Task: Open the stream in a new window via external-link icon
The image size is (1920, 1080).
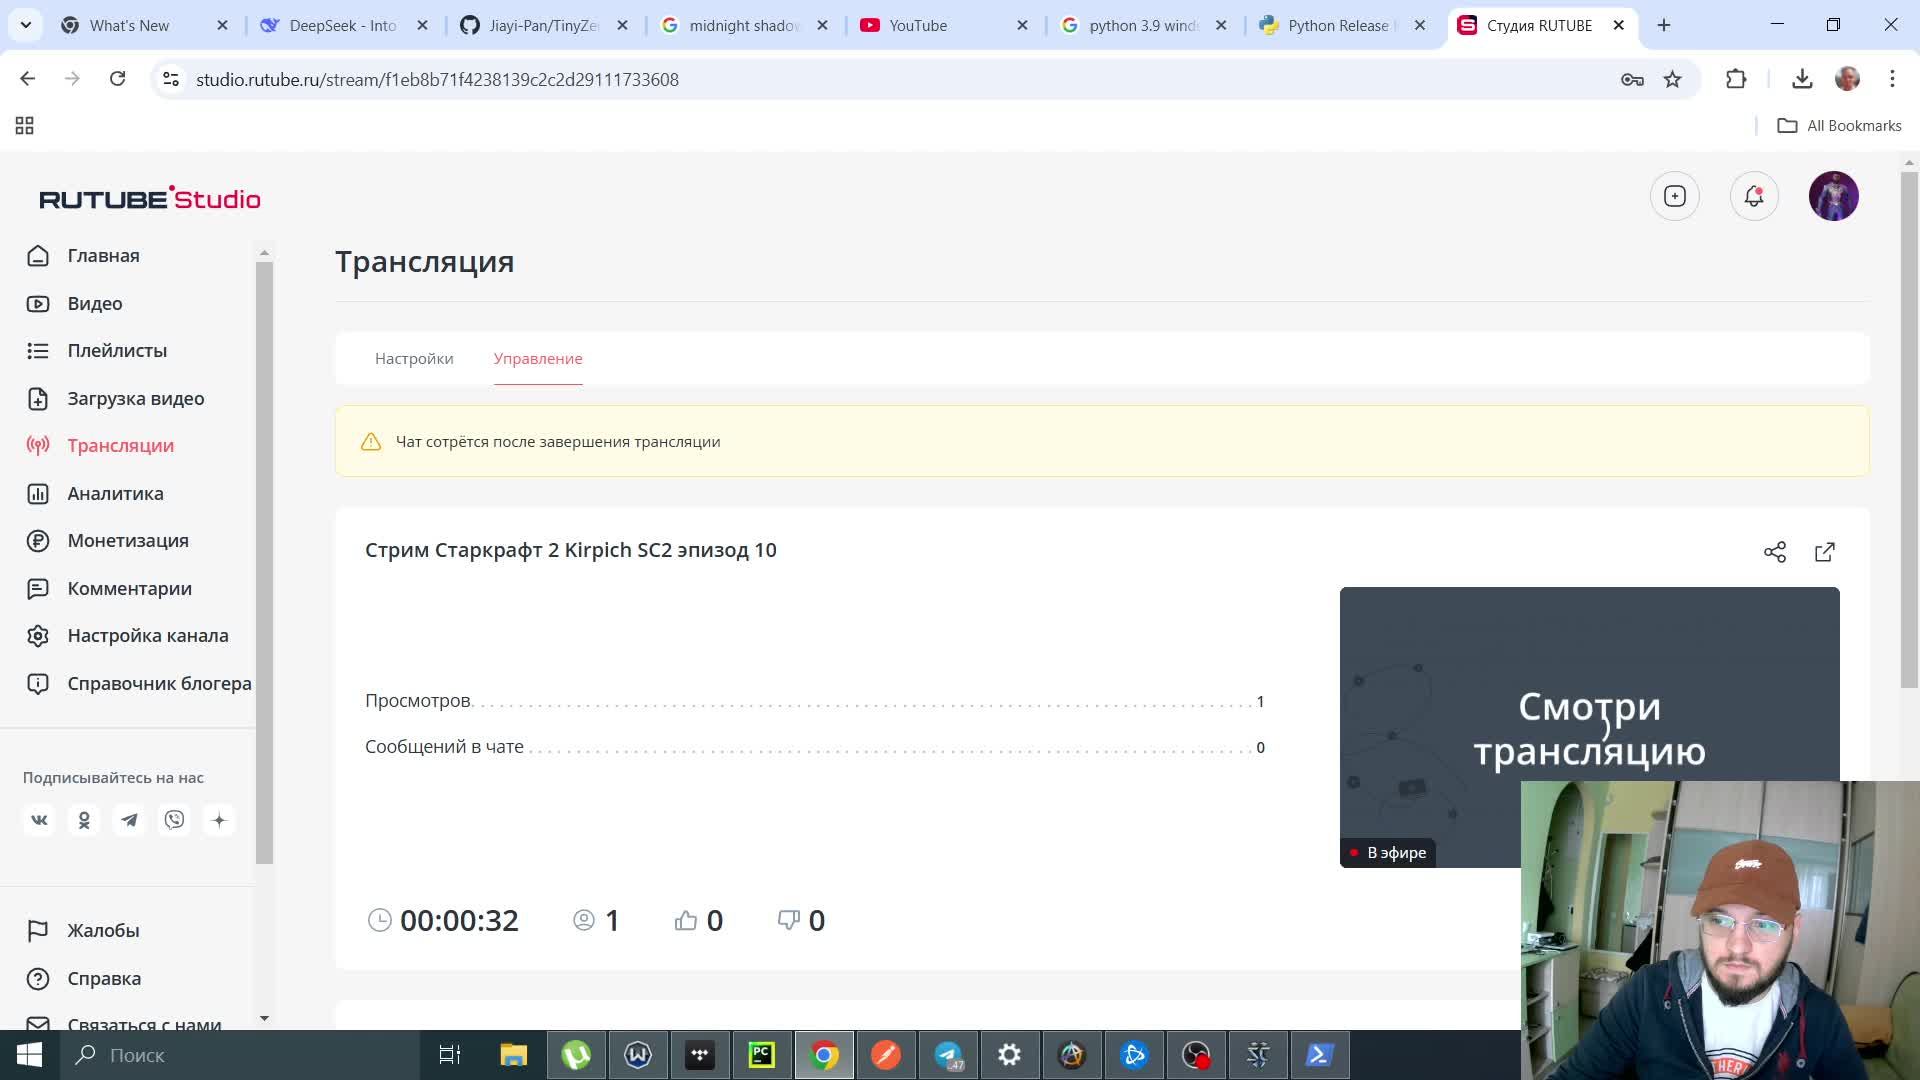Action: 1825,551
